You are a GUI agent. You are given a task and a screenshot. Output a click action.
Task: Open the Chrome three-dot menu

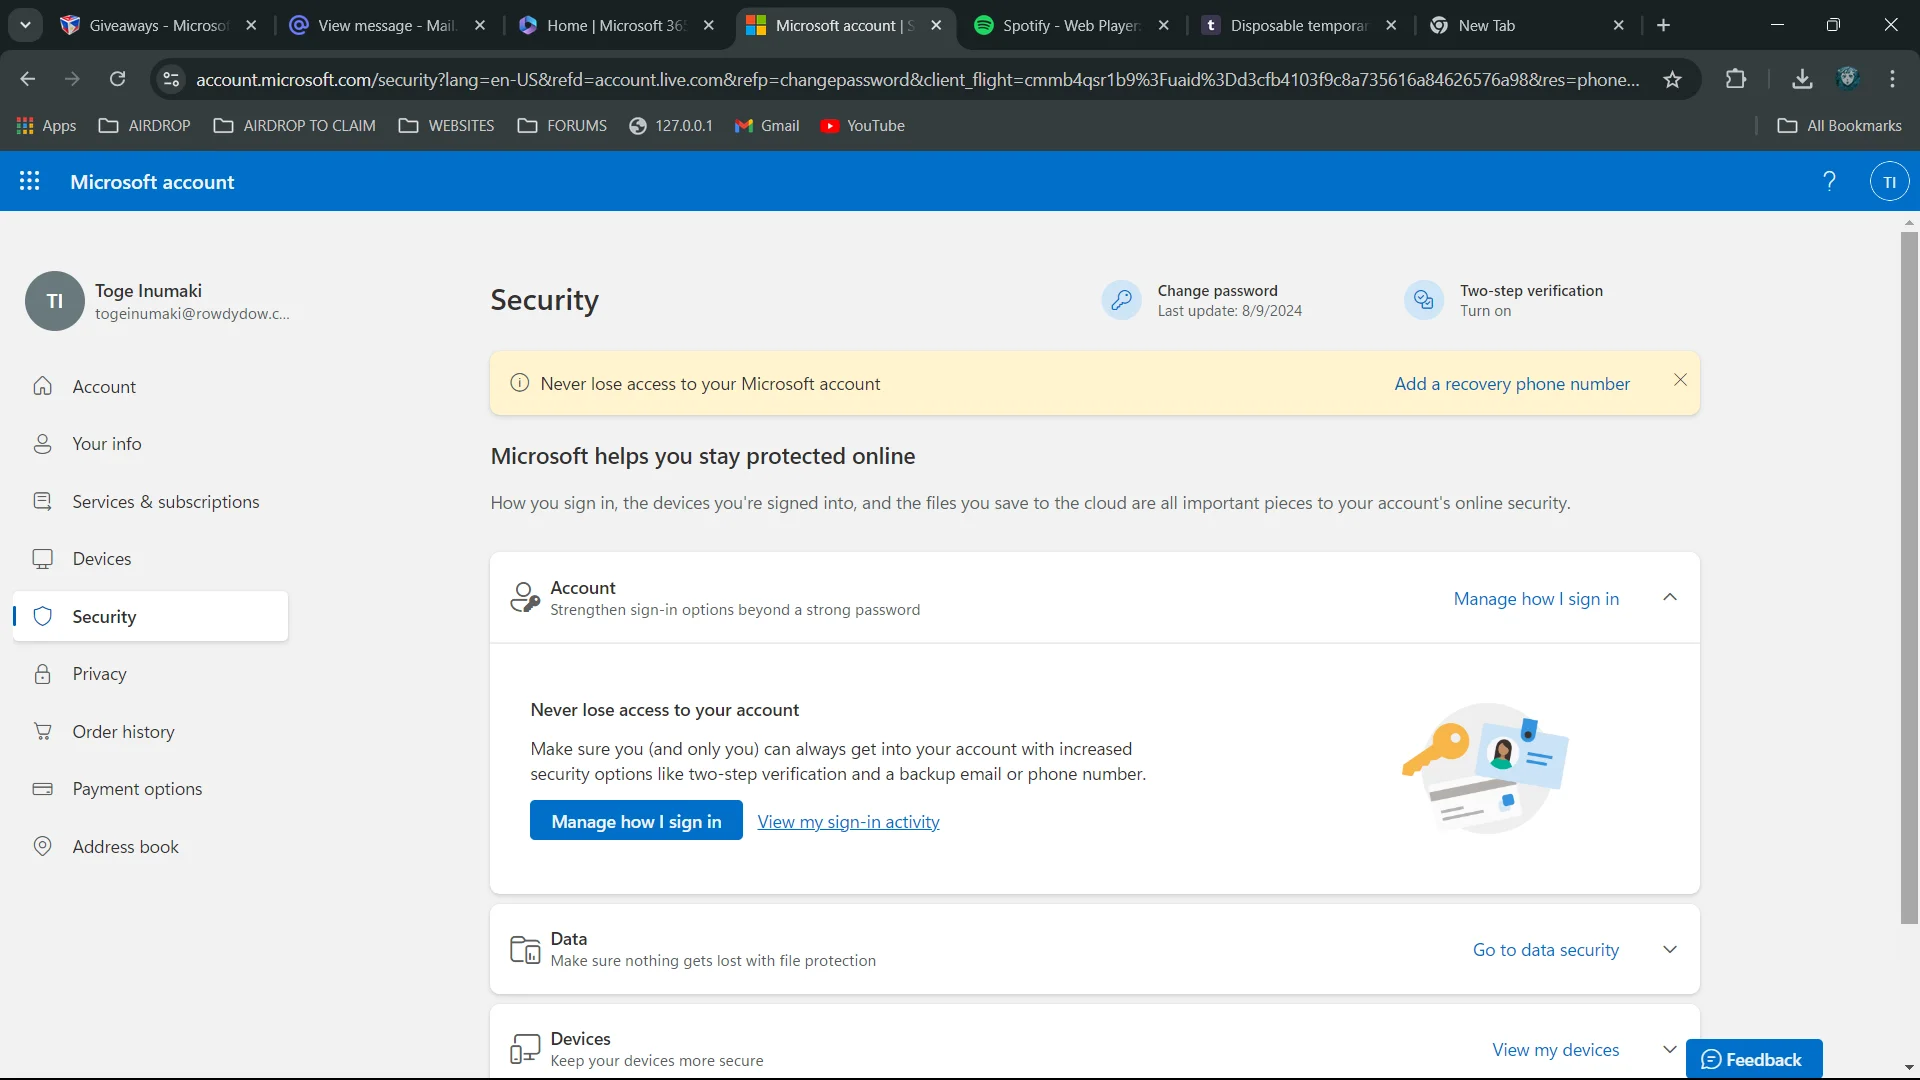[x=1892, y=79]
